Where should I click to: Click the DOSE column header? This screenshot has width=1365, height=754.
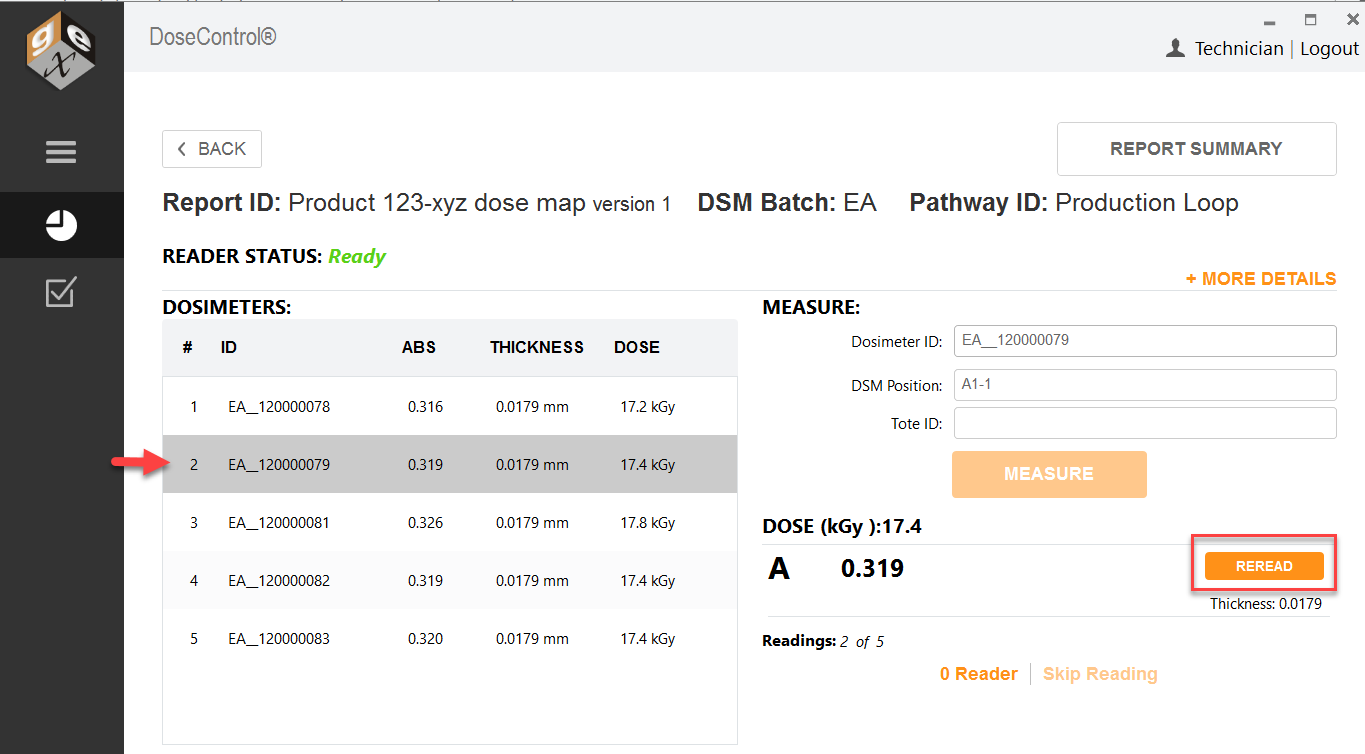point(637,348)
